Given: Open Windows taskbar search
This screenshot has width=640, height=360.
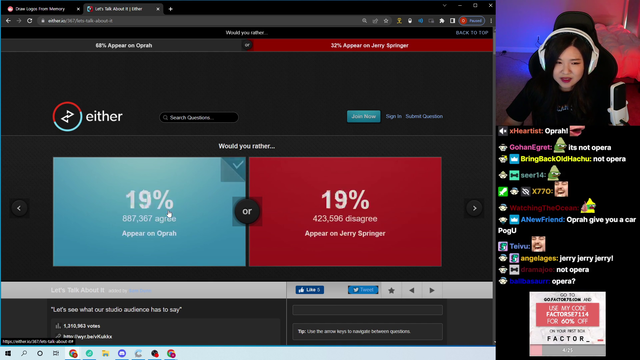Looking at the screenshot, I should coord(24,353).
